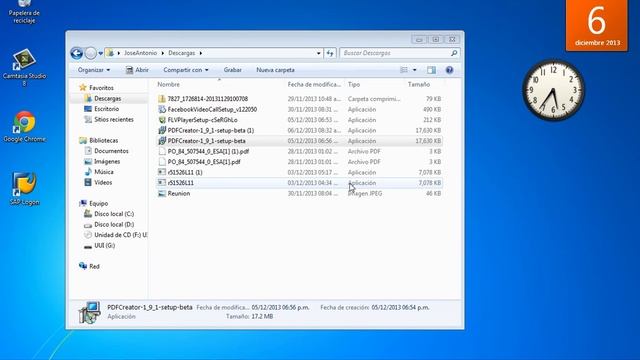The width and height of the screenshot is (640, 360).
Task: Expand the address bar history dropdown arrow
Action: [318, 53]
